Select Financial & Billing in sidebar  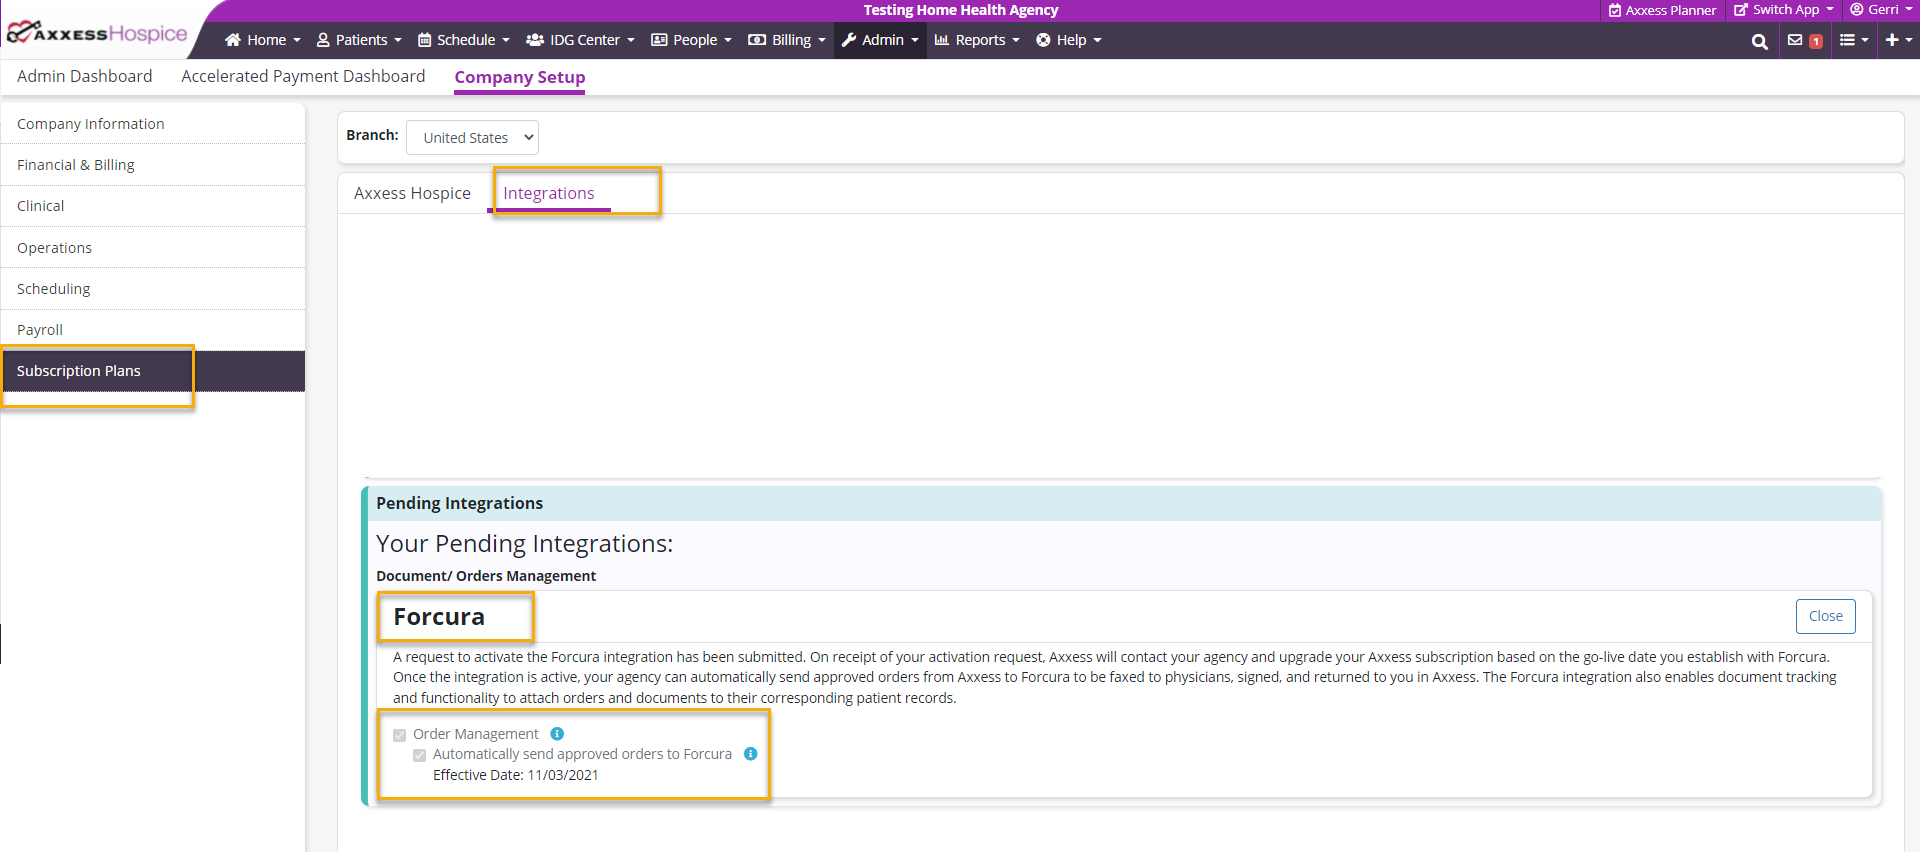point(76,165)
